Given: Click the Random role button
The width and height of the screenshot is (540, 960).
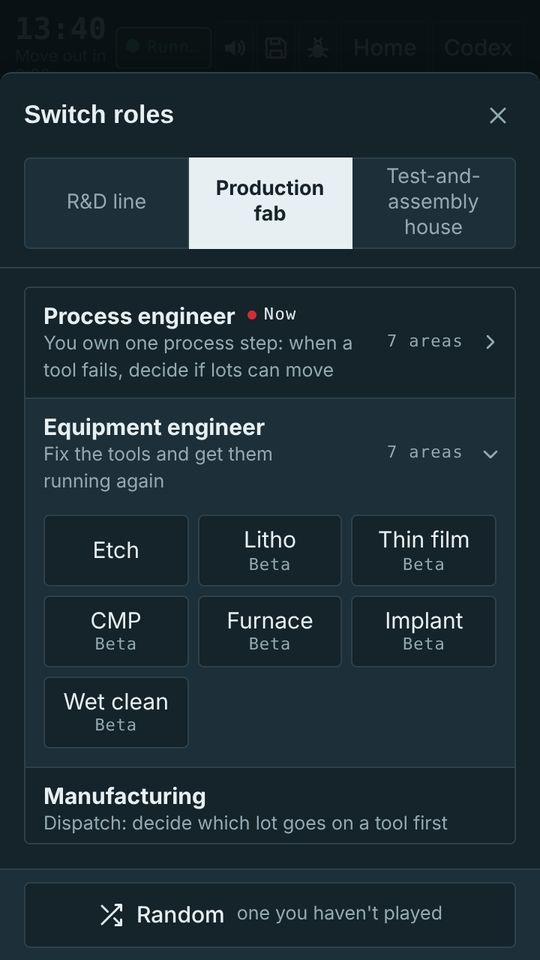Looking at the screenshot, I should point(270,915).
